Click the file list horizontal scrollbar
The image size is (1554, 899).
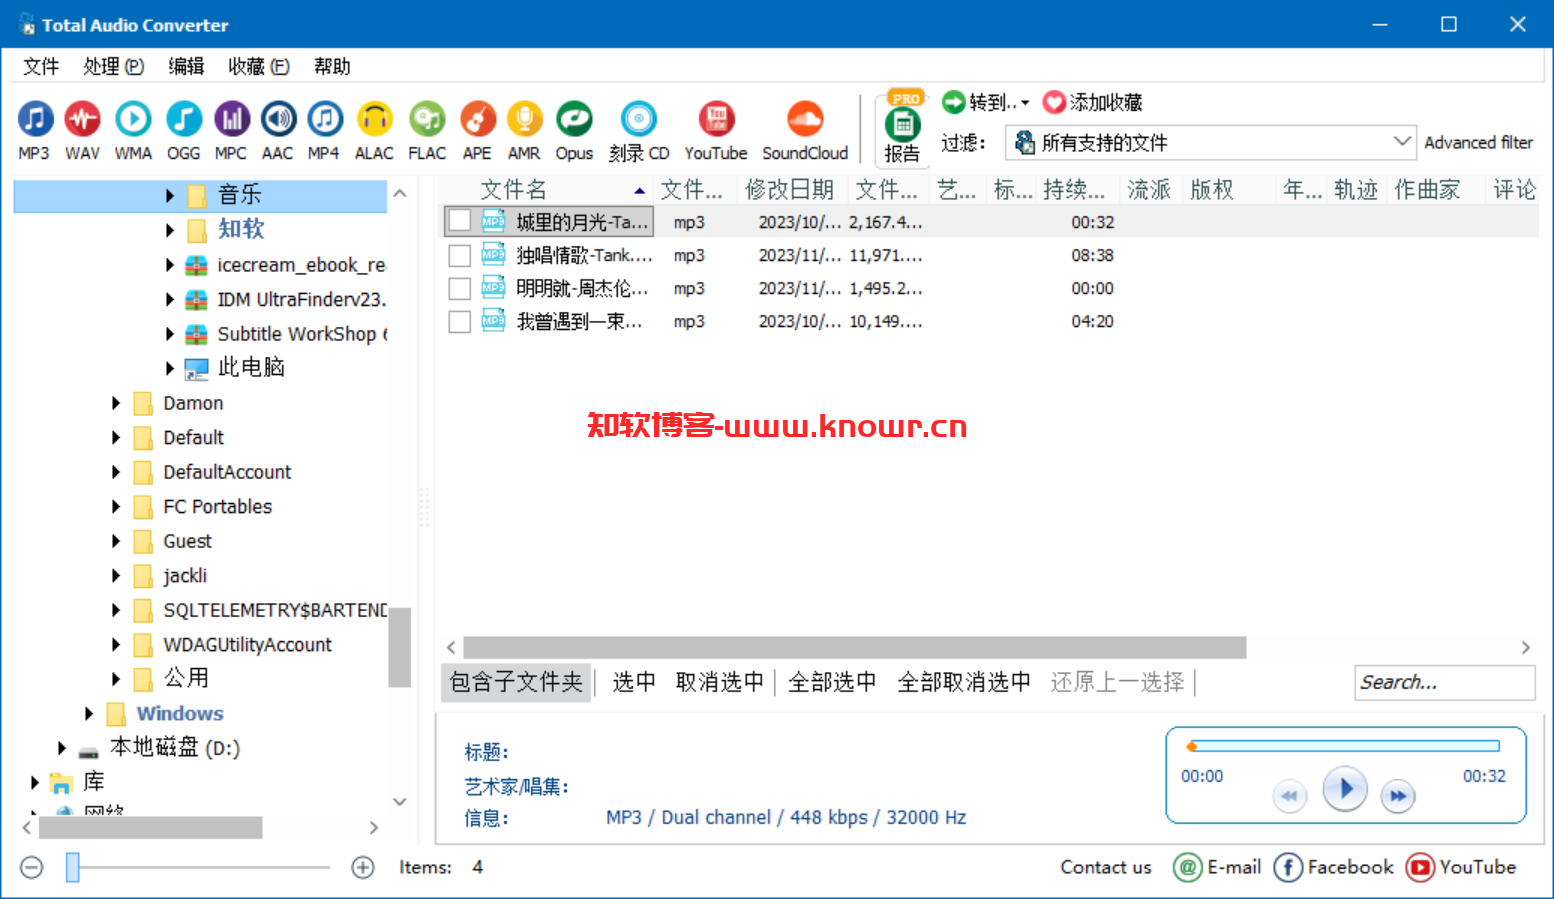(855, 647)
